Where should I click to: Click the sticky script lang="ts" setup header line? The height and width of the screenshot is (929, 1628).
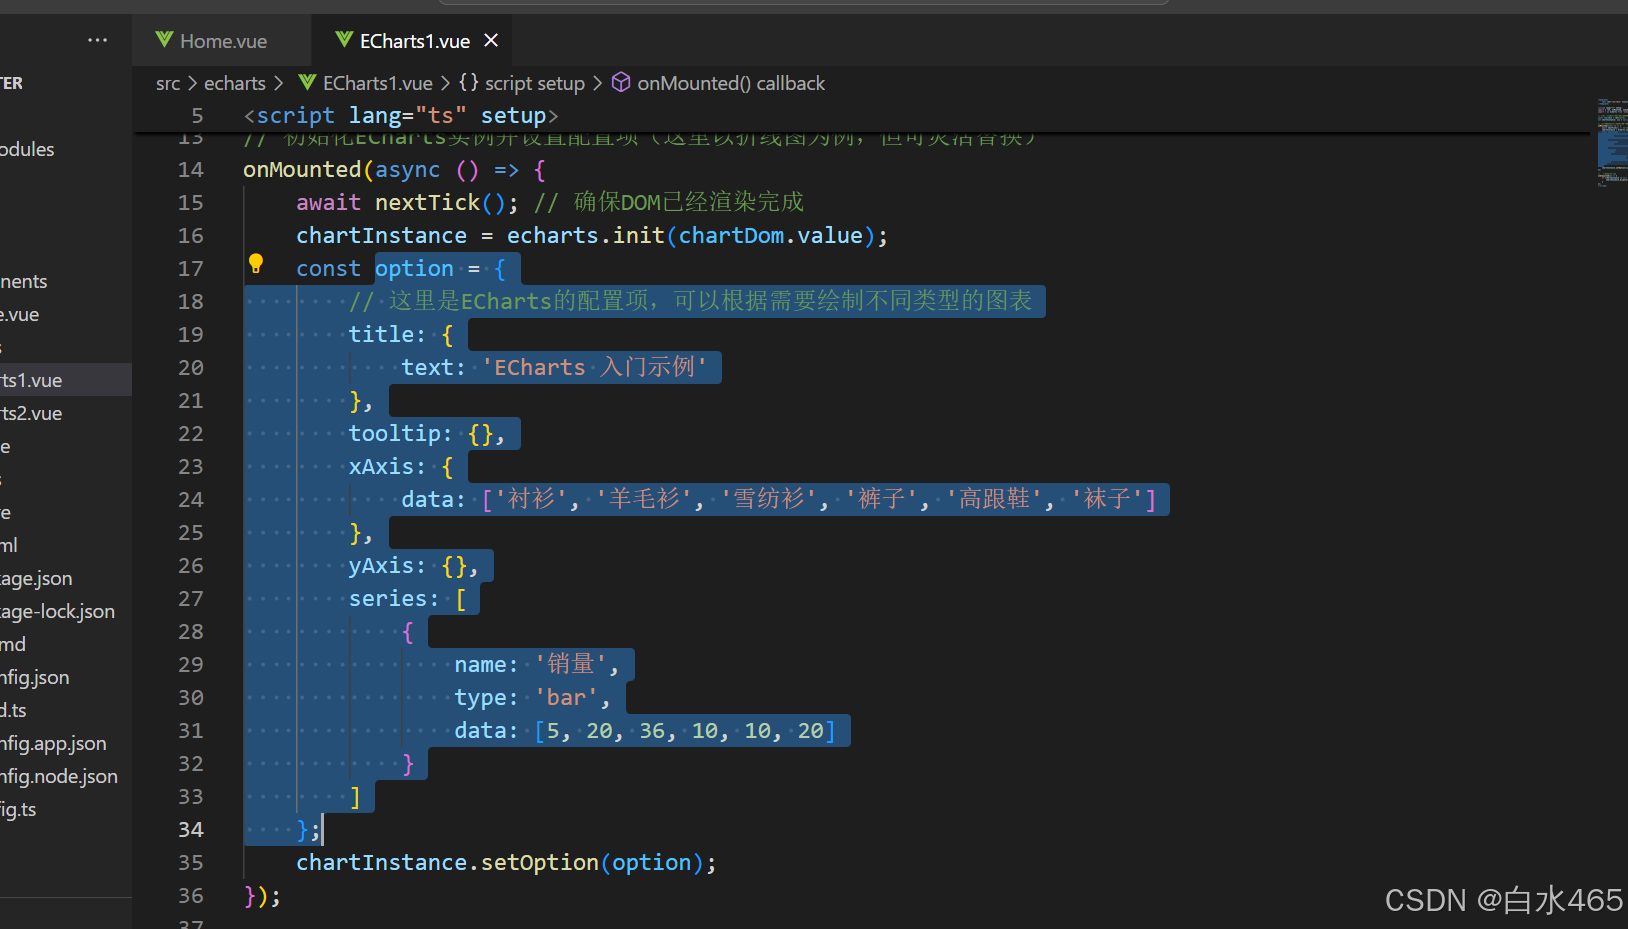tap(401, 116)
